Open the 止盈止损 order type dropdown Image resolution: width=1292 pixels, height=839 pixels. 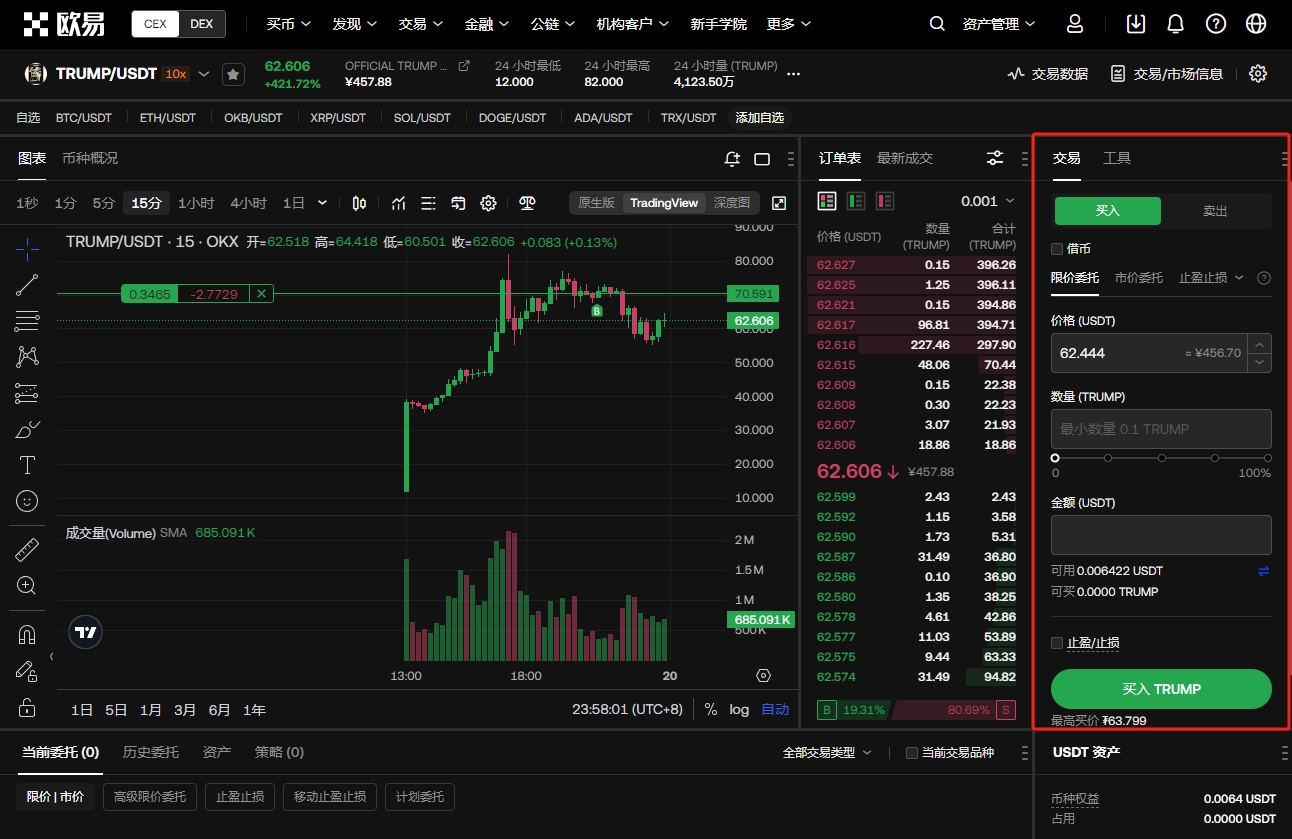(x=1210, y=277)
